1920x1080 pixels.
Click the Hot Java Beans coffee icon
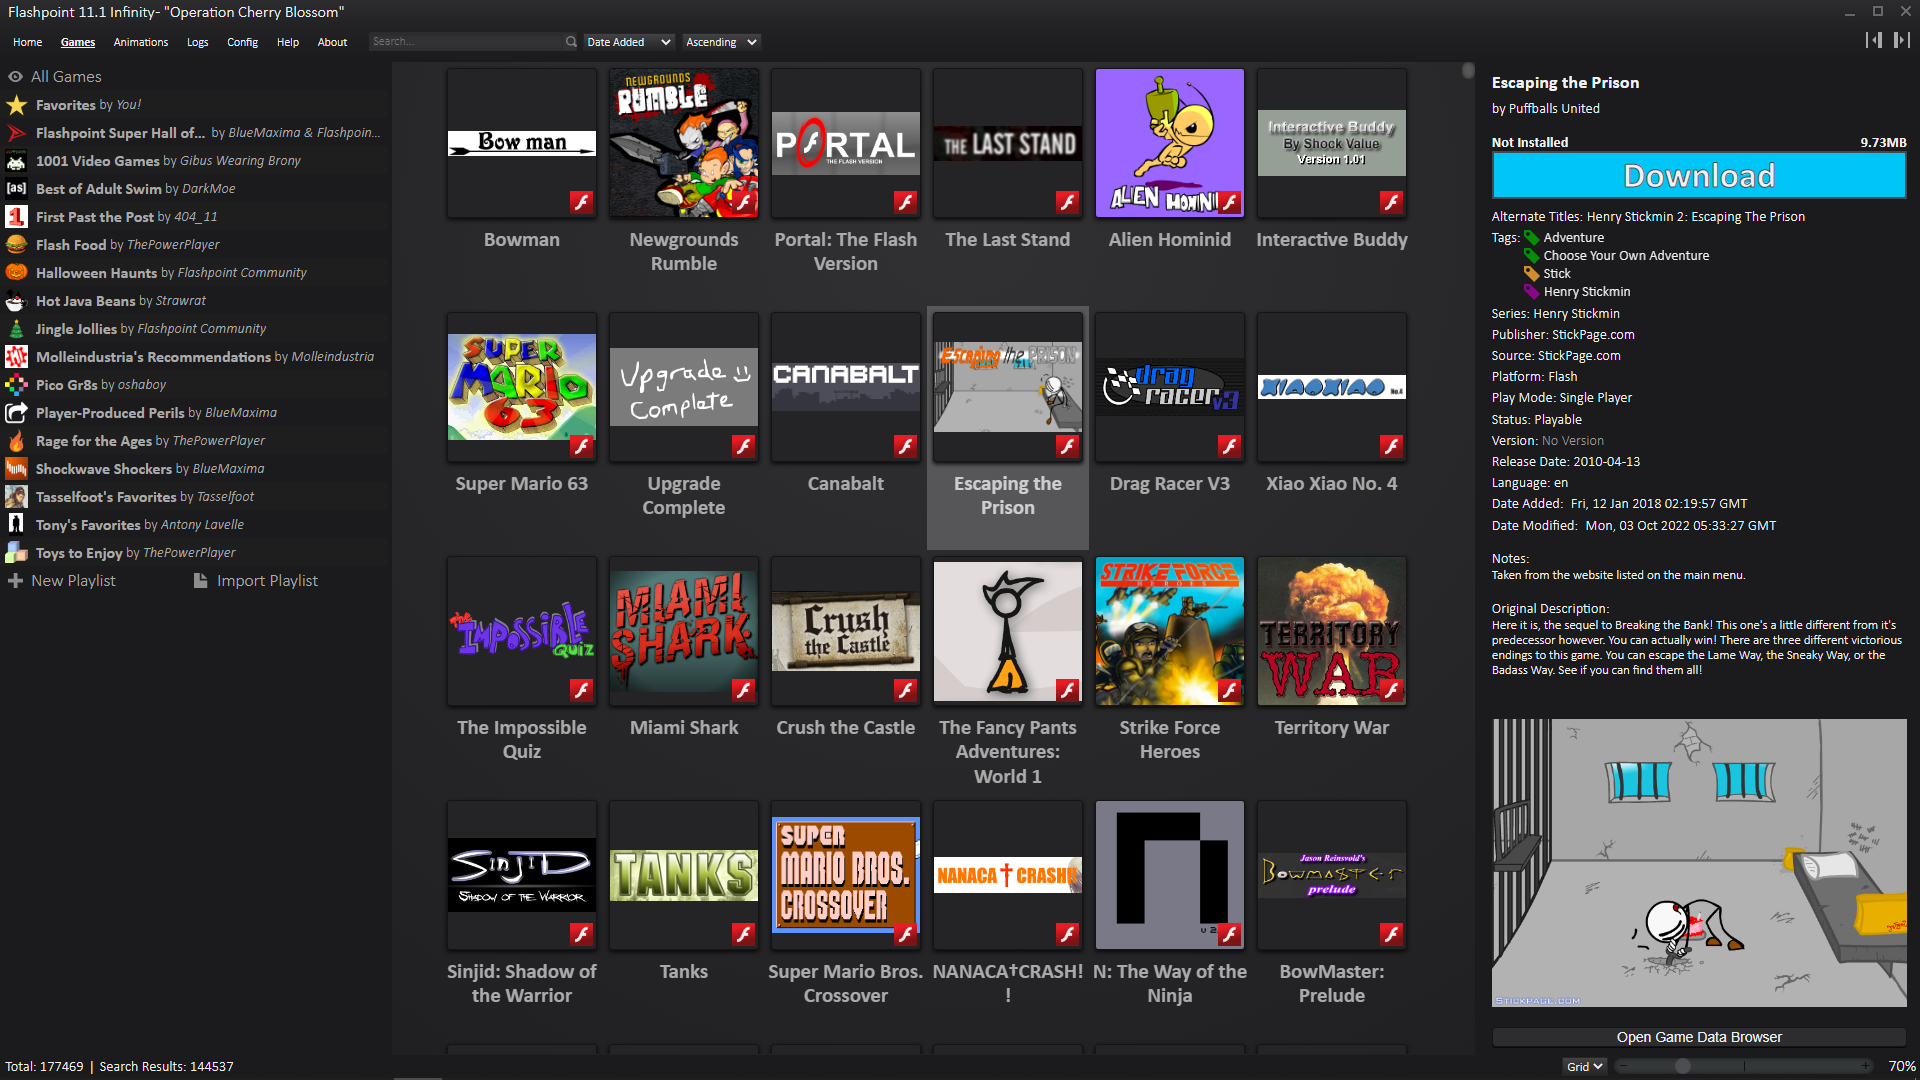[16, 301]
